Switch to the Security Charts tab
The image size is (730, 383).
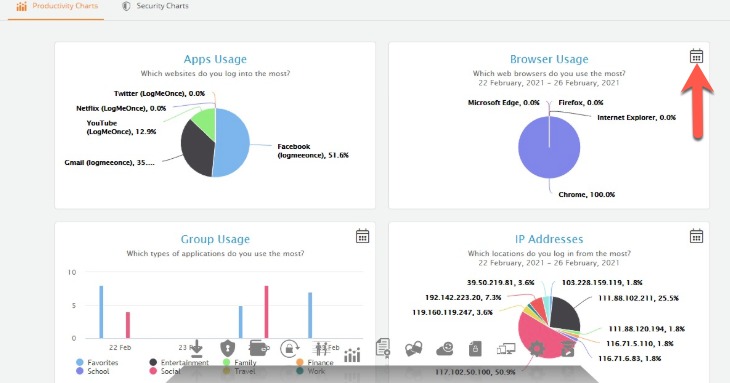coord(155,7)
